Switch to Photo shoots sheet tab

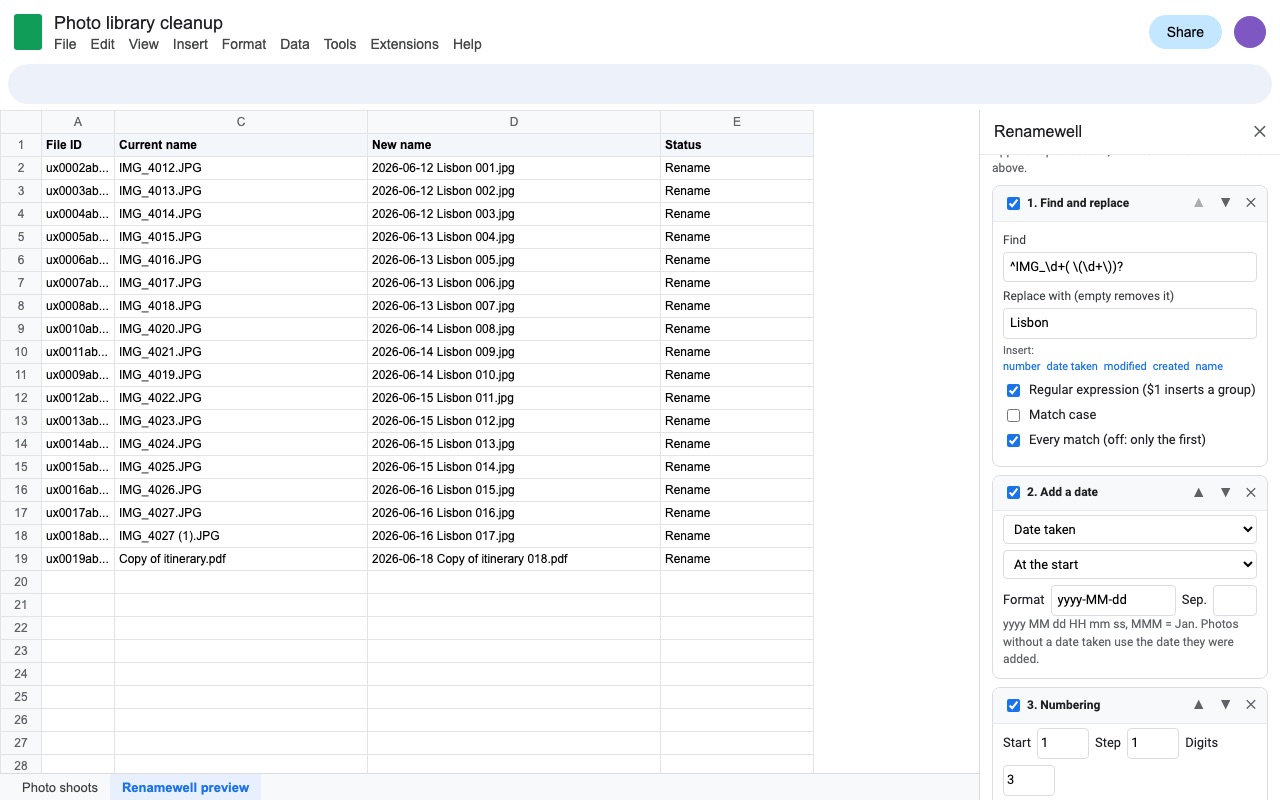60,787
